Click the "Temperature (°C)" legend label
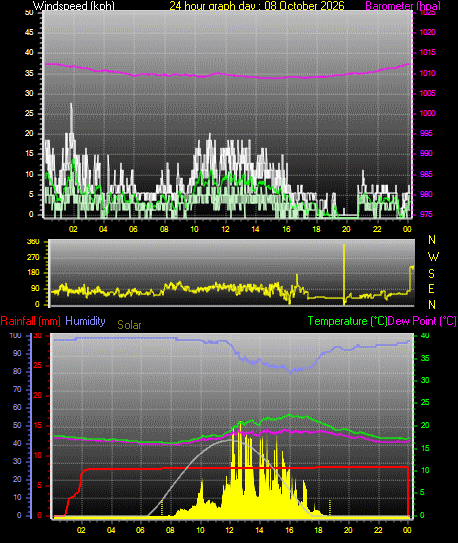The width and height of the screenshot is (458, 543). [x=347, y=321]
